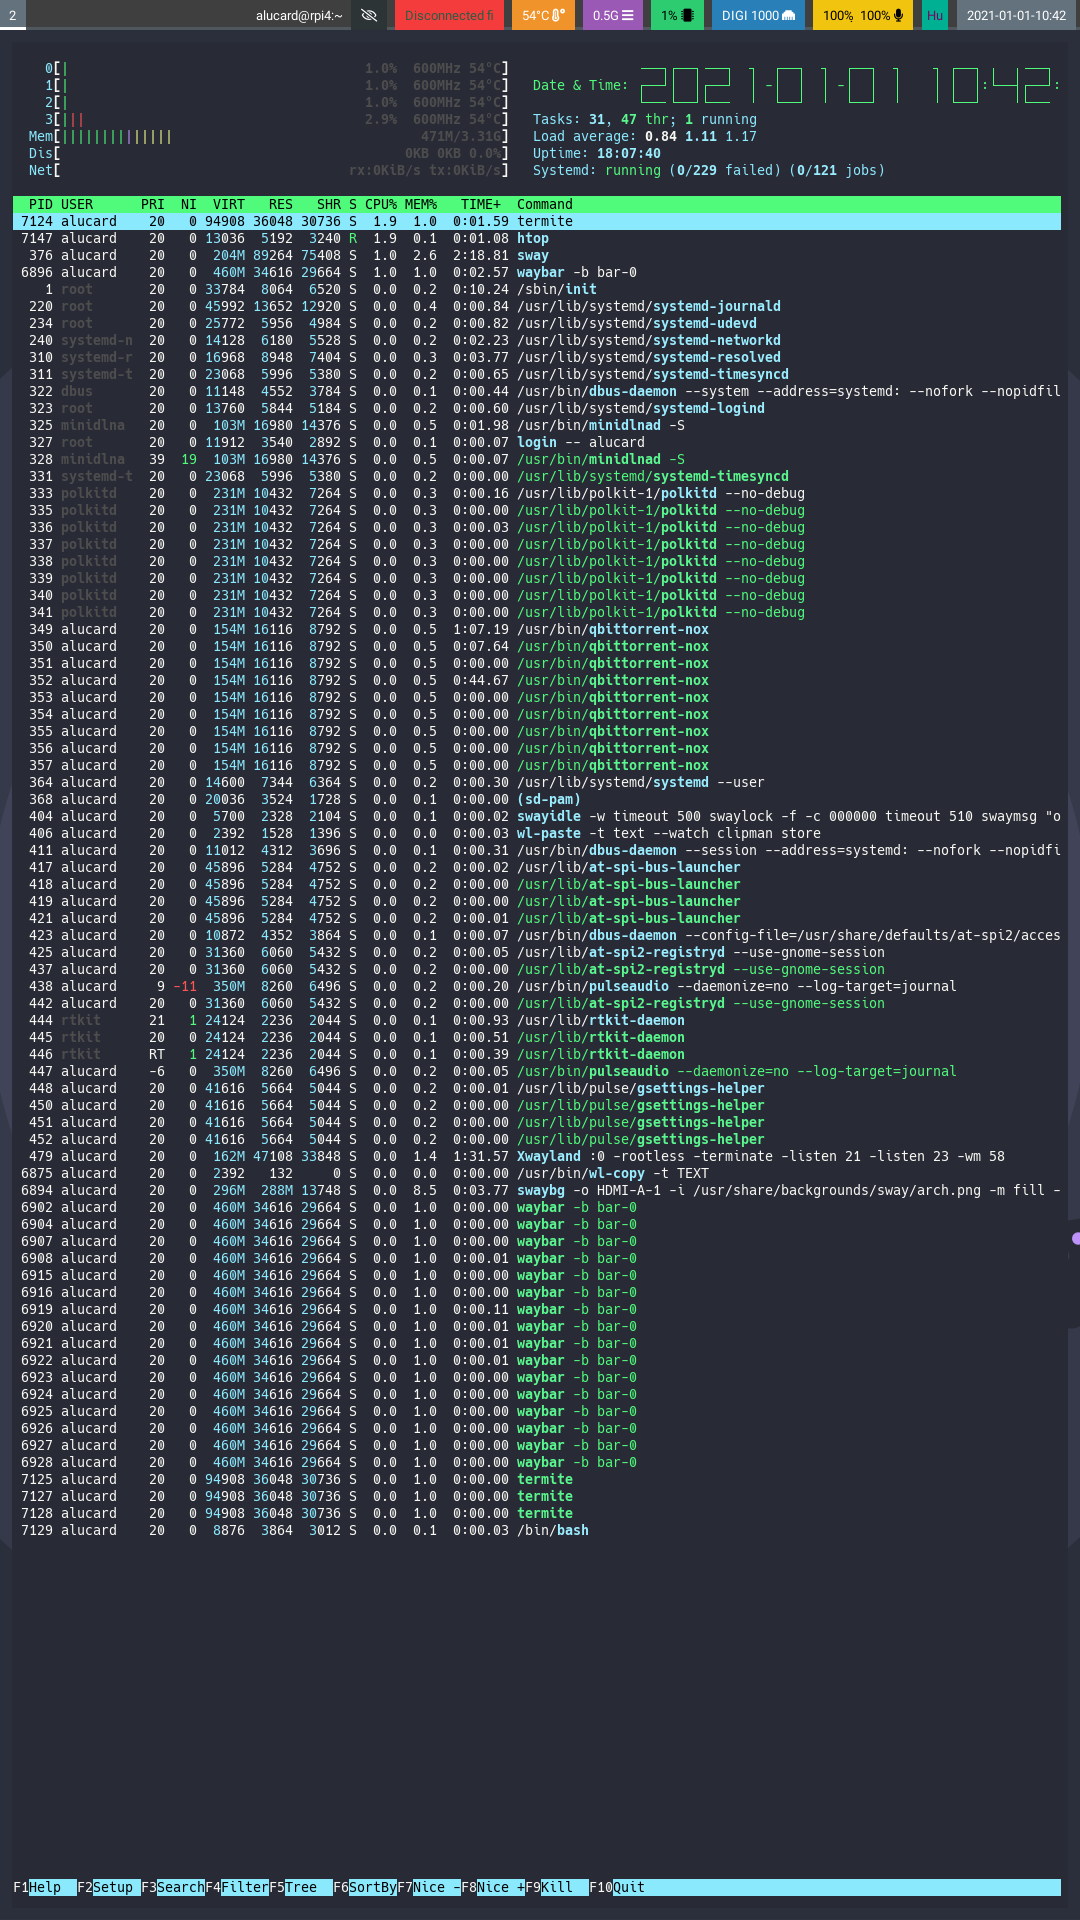This screenshot has width=1080, height=1920.
Task: Select the swaybg process row 6894
Action: 537,1190
